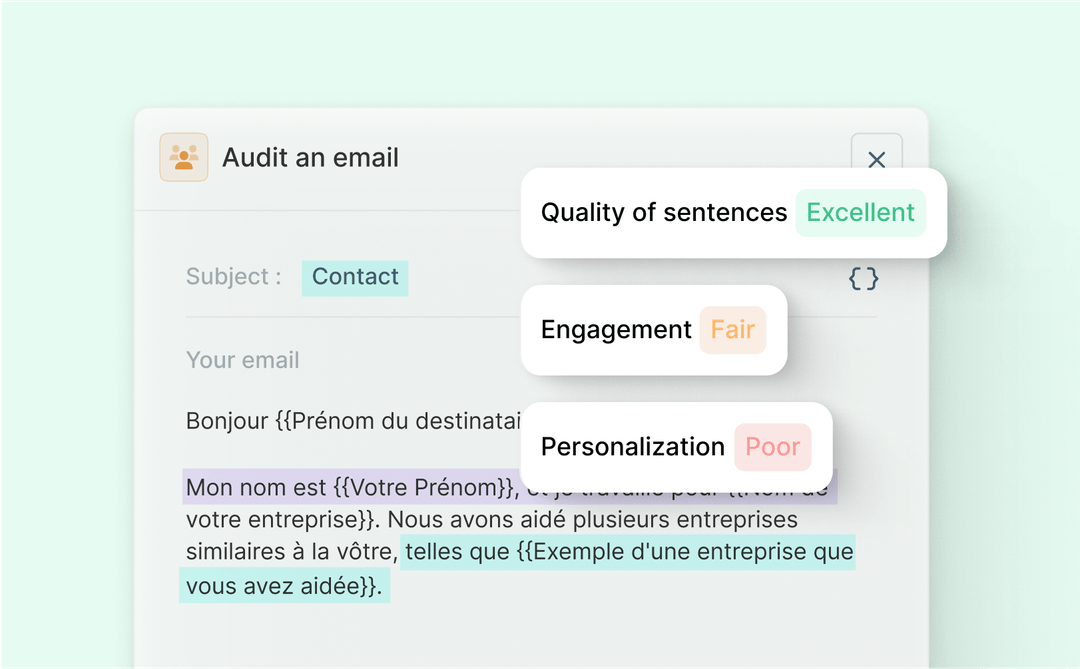Image resolution: width=1080 pixels, height=669 pixels.
Task: Click the highlighted vous avez aidée text
Action: pos(284,586)
